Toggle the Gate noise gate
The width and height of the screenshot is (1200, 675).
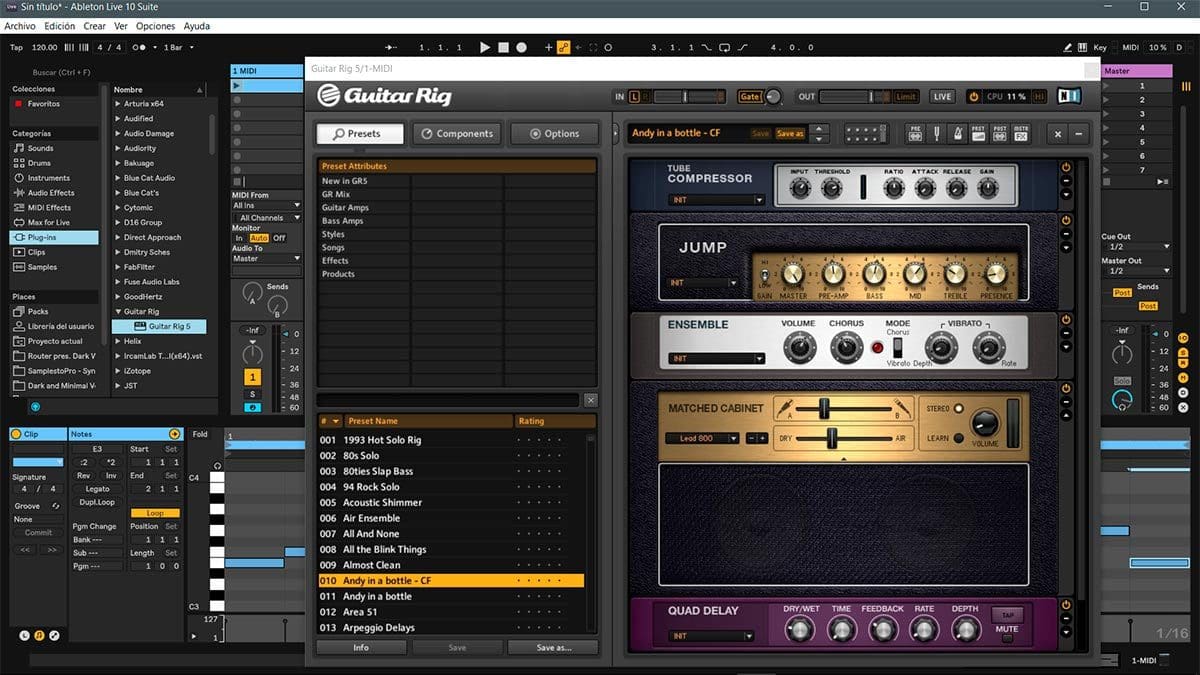click(749, 96)
